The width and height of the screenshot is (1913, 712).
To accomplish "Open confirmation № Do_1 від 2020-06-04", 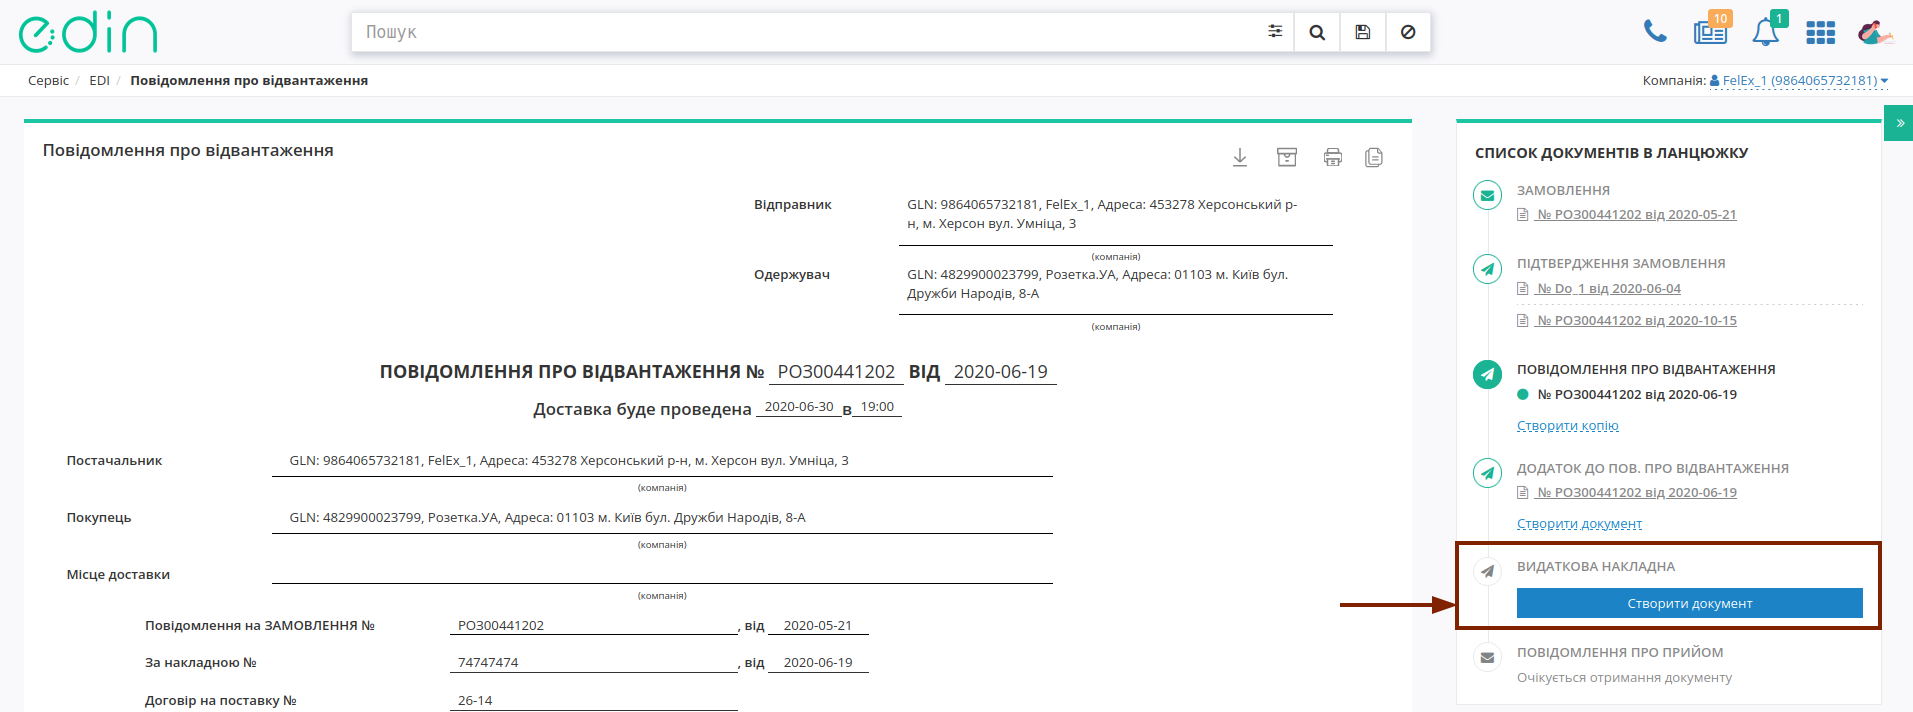I will coord(1608,289).
